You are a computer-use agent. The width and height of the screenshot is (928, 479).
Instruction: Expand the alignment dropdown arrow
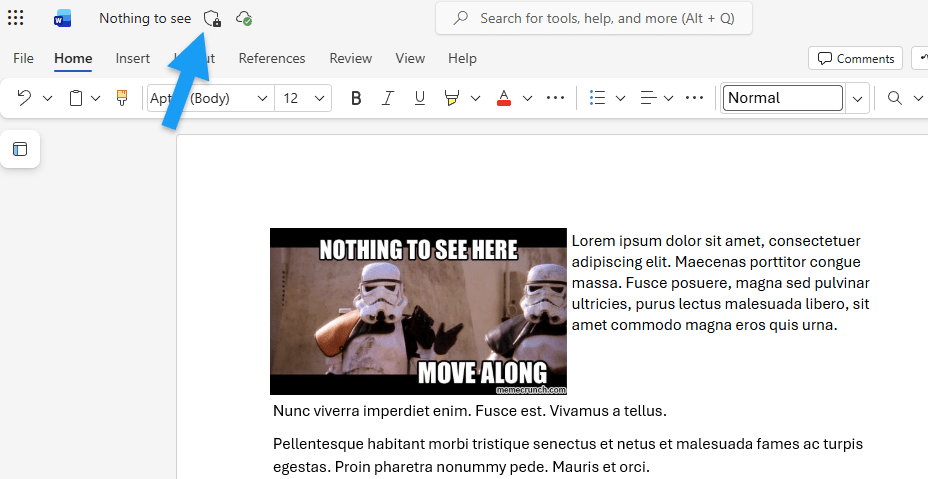coord(669,98)
